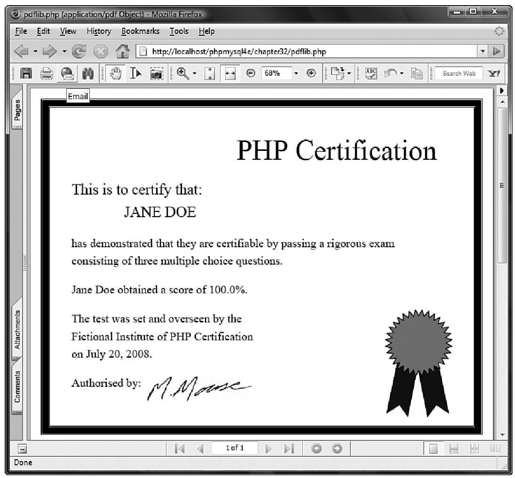
Task: Click the rotate/pages tool icon
Action: [337, 73]
